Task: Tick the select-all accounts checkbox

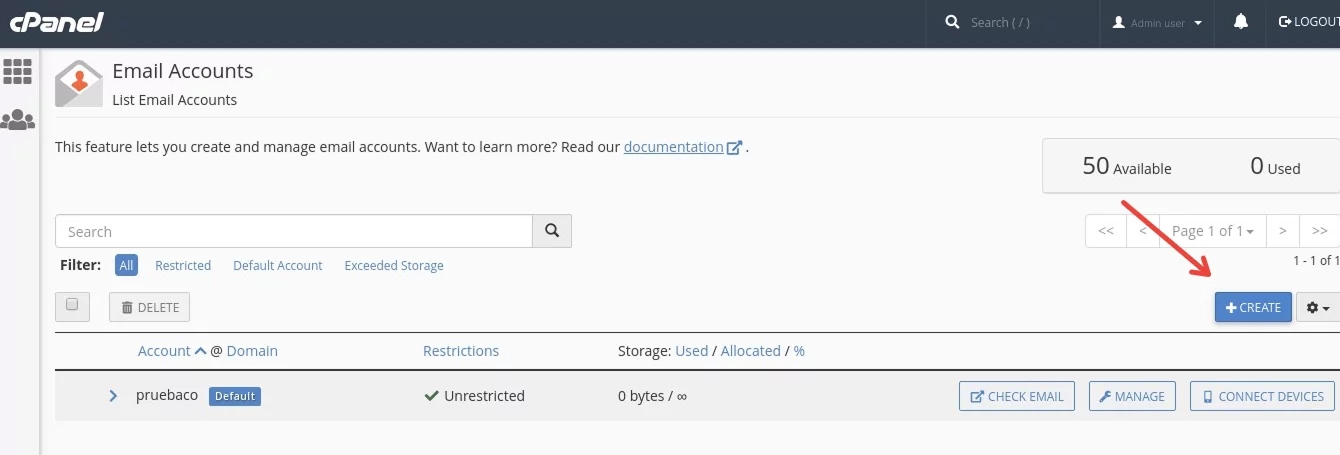Action: [x=72, y=305]
